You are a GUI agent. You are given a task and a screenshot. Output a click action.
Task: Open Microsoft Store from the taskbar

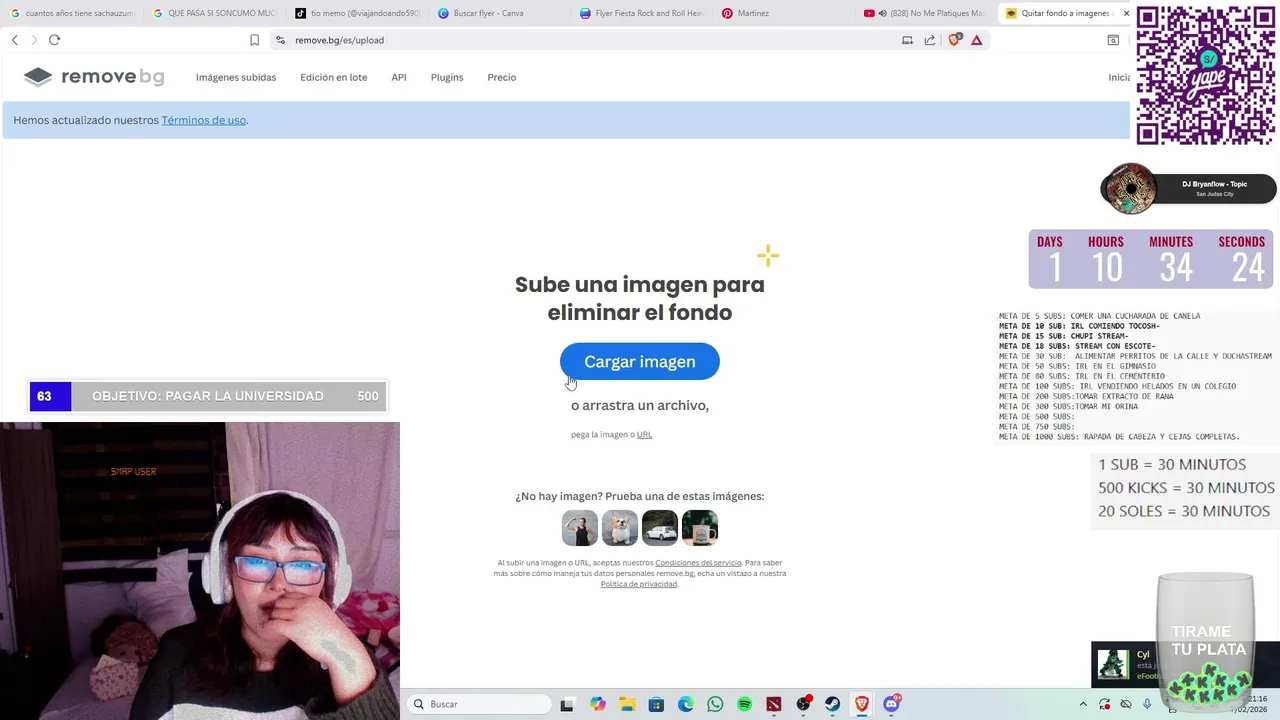pos(656,705)
